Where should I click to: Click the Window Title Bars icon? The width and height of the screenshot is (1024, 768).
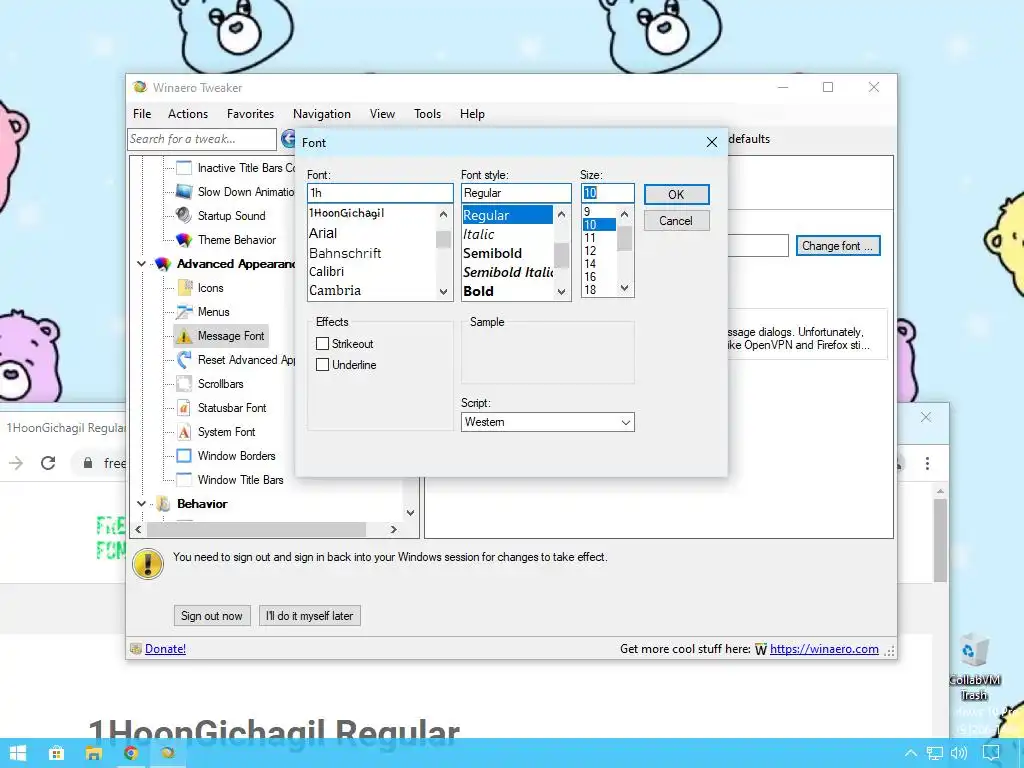click(184, 480)
